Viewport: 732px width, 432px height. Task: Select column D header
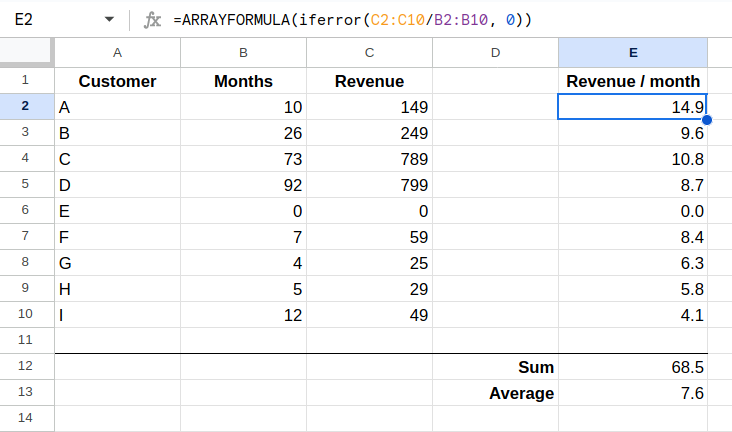tap(496, 53)
